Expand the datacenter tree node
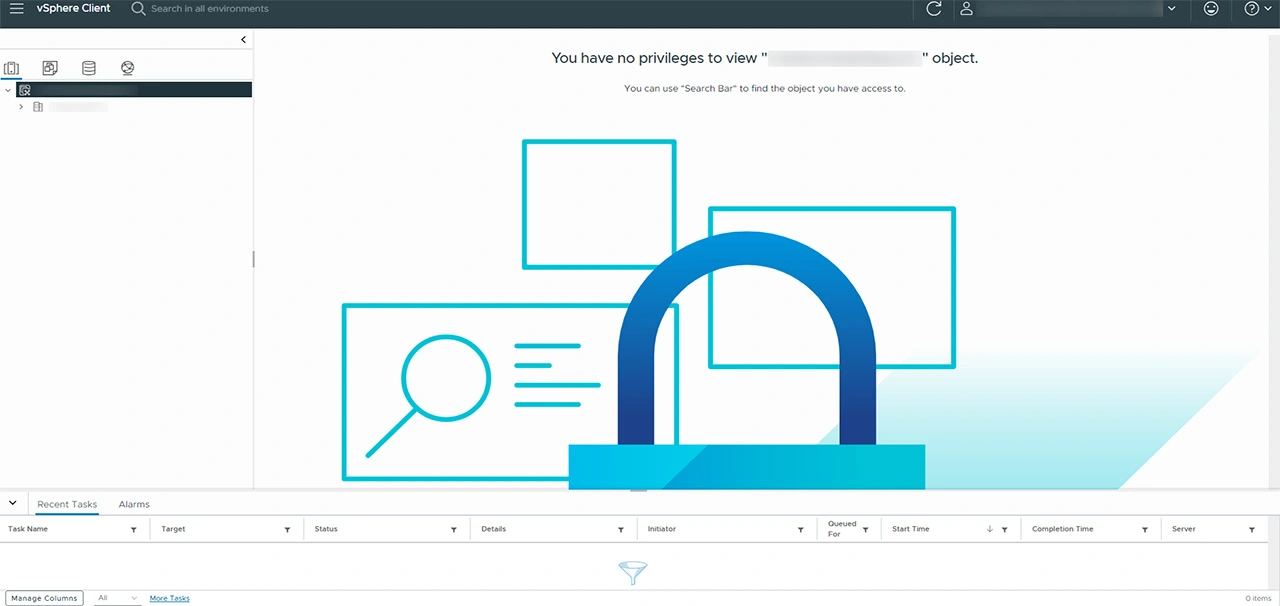1280x606 pixels. (x=21, y=107)
